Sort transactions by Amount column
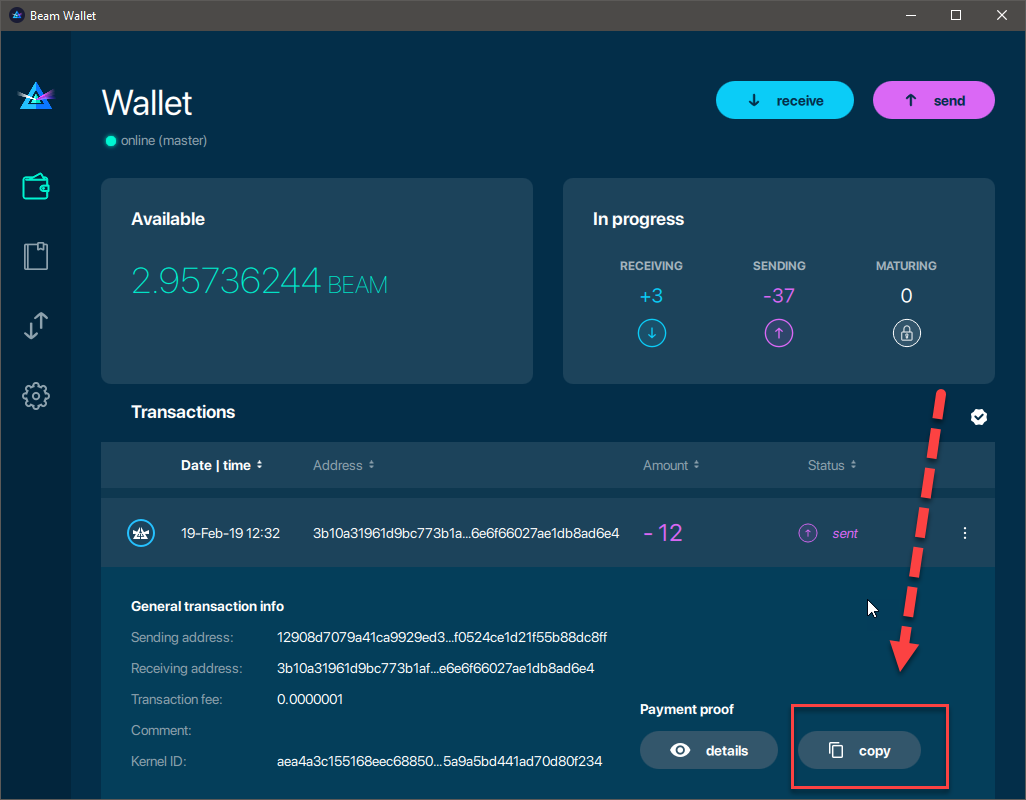1026x800 pixels. [670, 465]
